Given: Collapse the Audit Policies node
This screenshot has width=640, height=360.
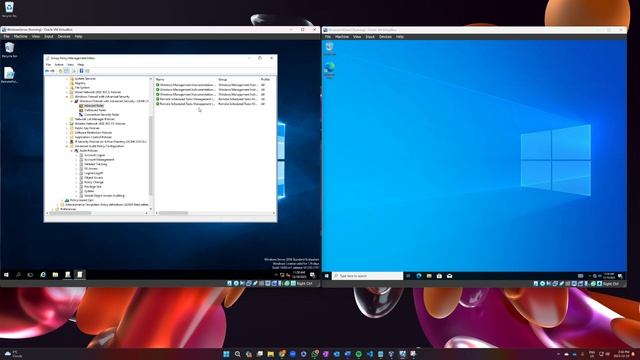Looking at the screenshot, I should pos(71,151).
